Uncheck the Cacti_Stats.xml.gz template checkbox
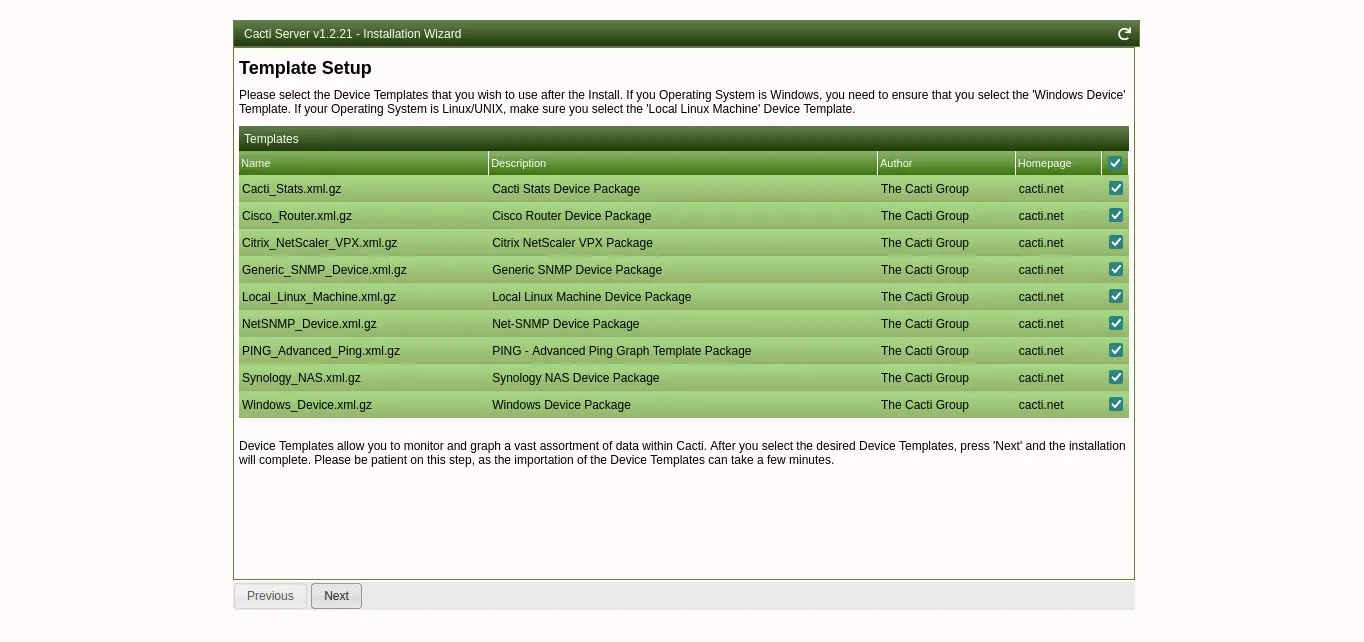 1116,188
